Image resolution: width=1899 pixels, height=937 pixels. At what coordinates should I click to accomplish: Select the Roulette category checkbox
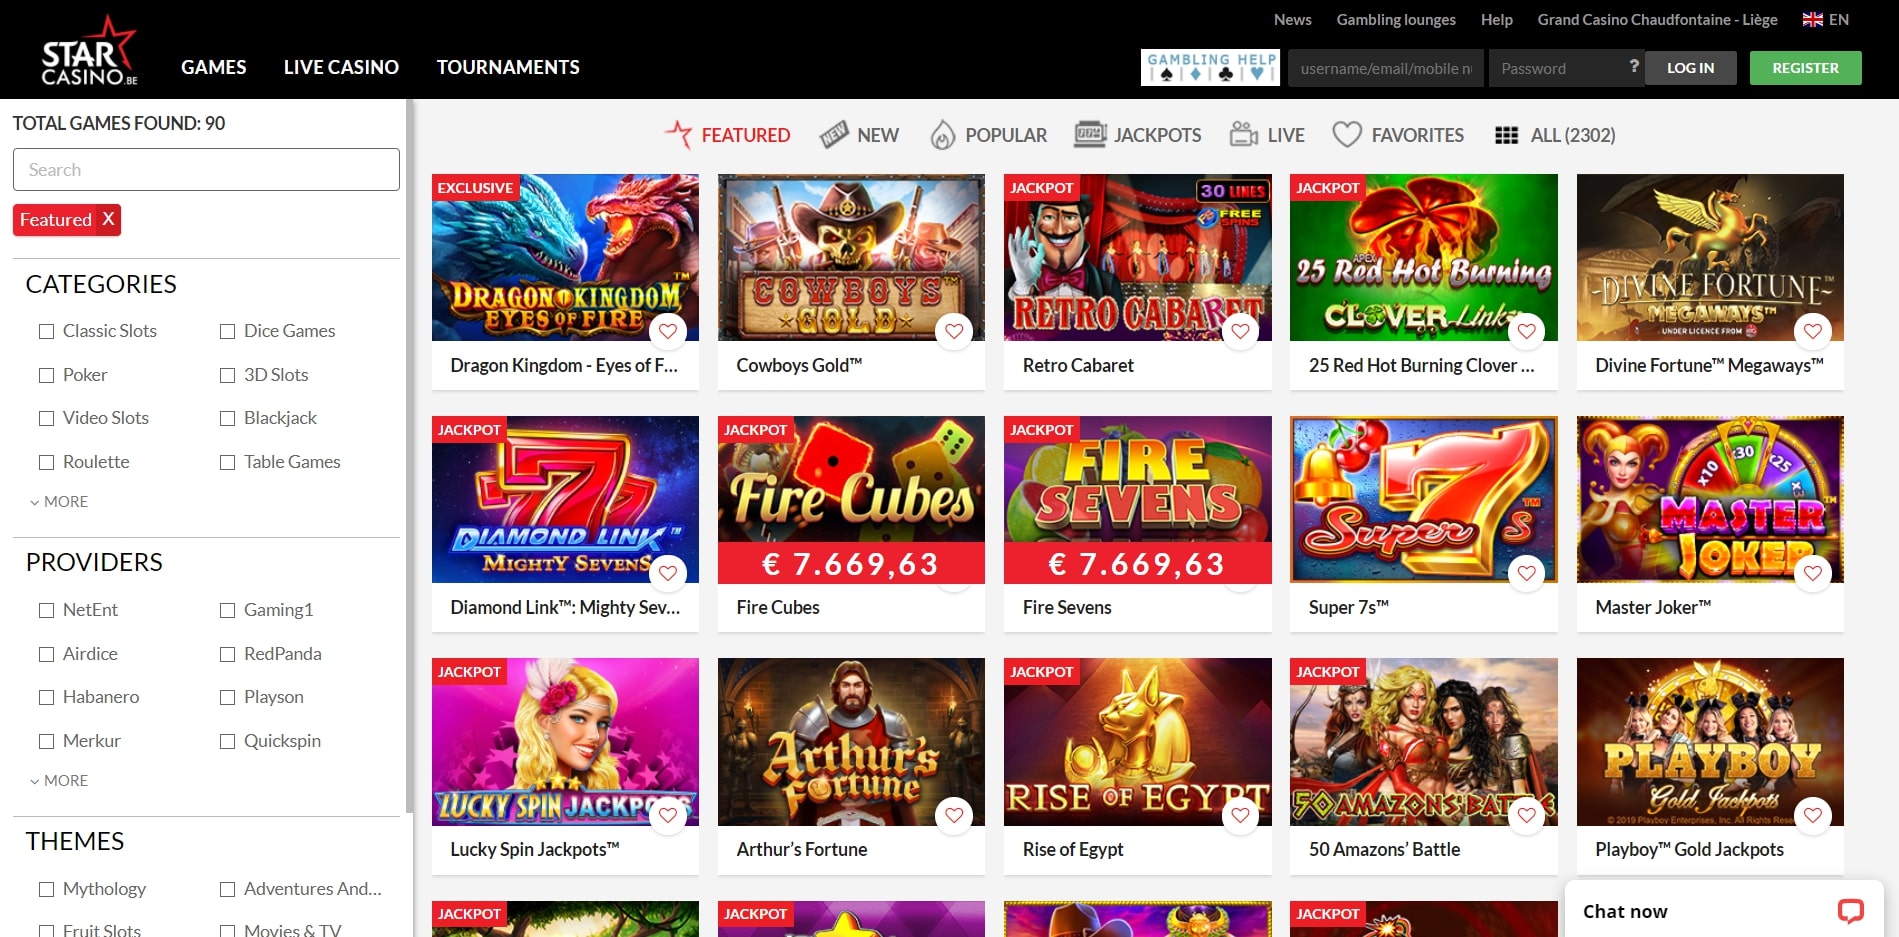[x=46, y=462]
